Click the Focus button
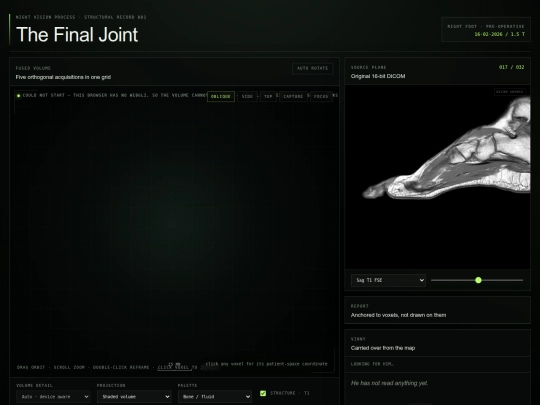This screenshot has height=405, width=540. tap(321, 96)
